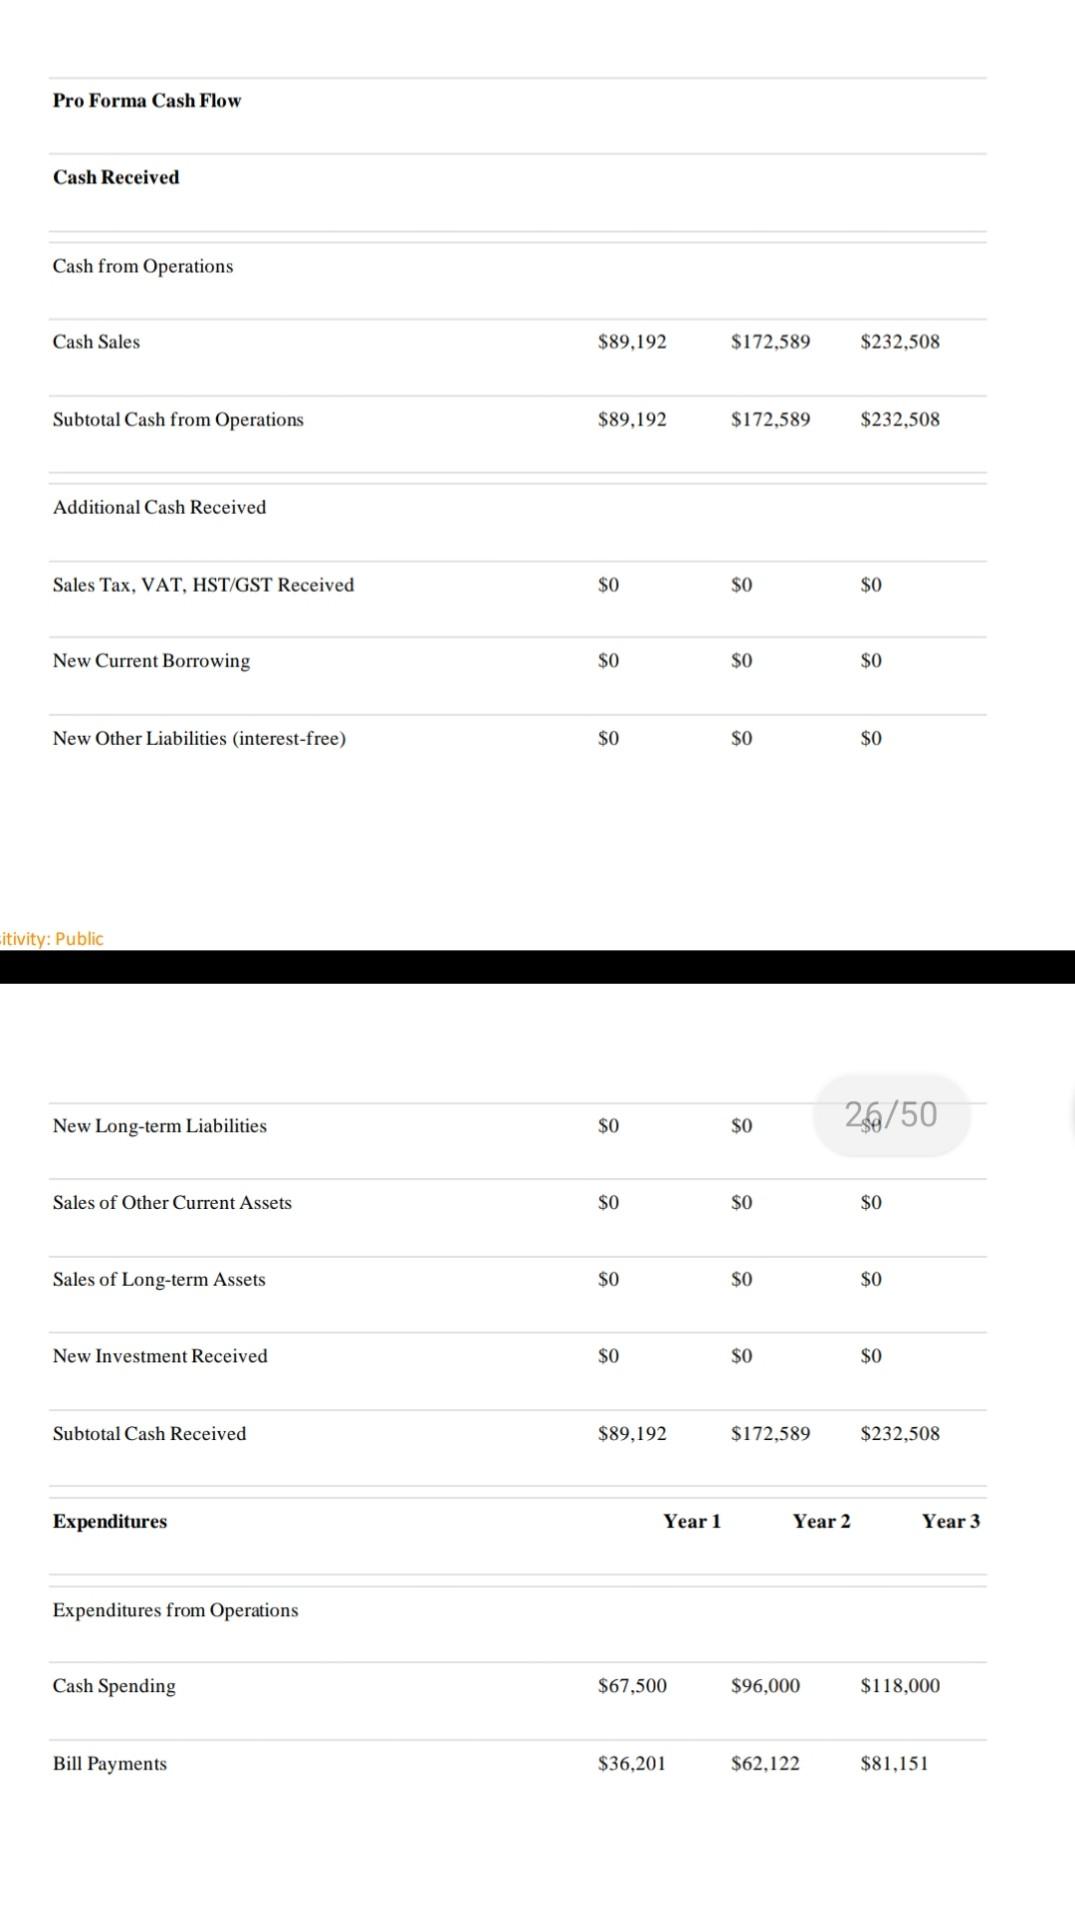Tap the $118,000 Cash Spending figure
Viewport: 1075px width, 1920px height.
900,1686
